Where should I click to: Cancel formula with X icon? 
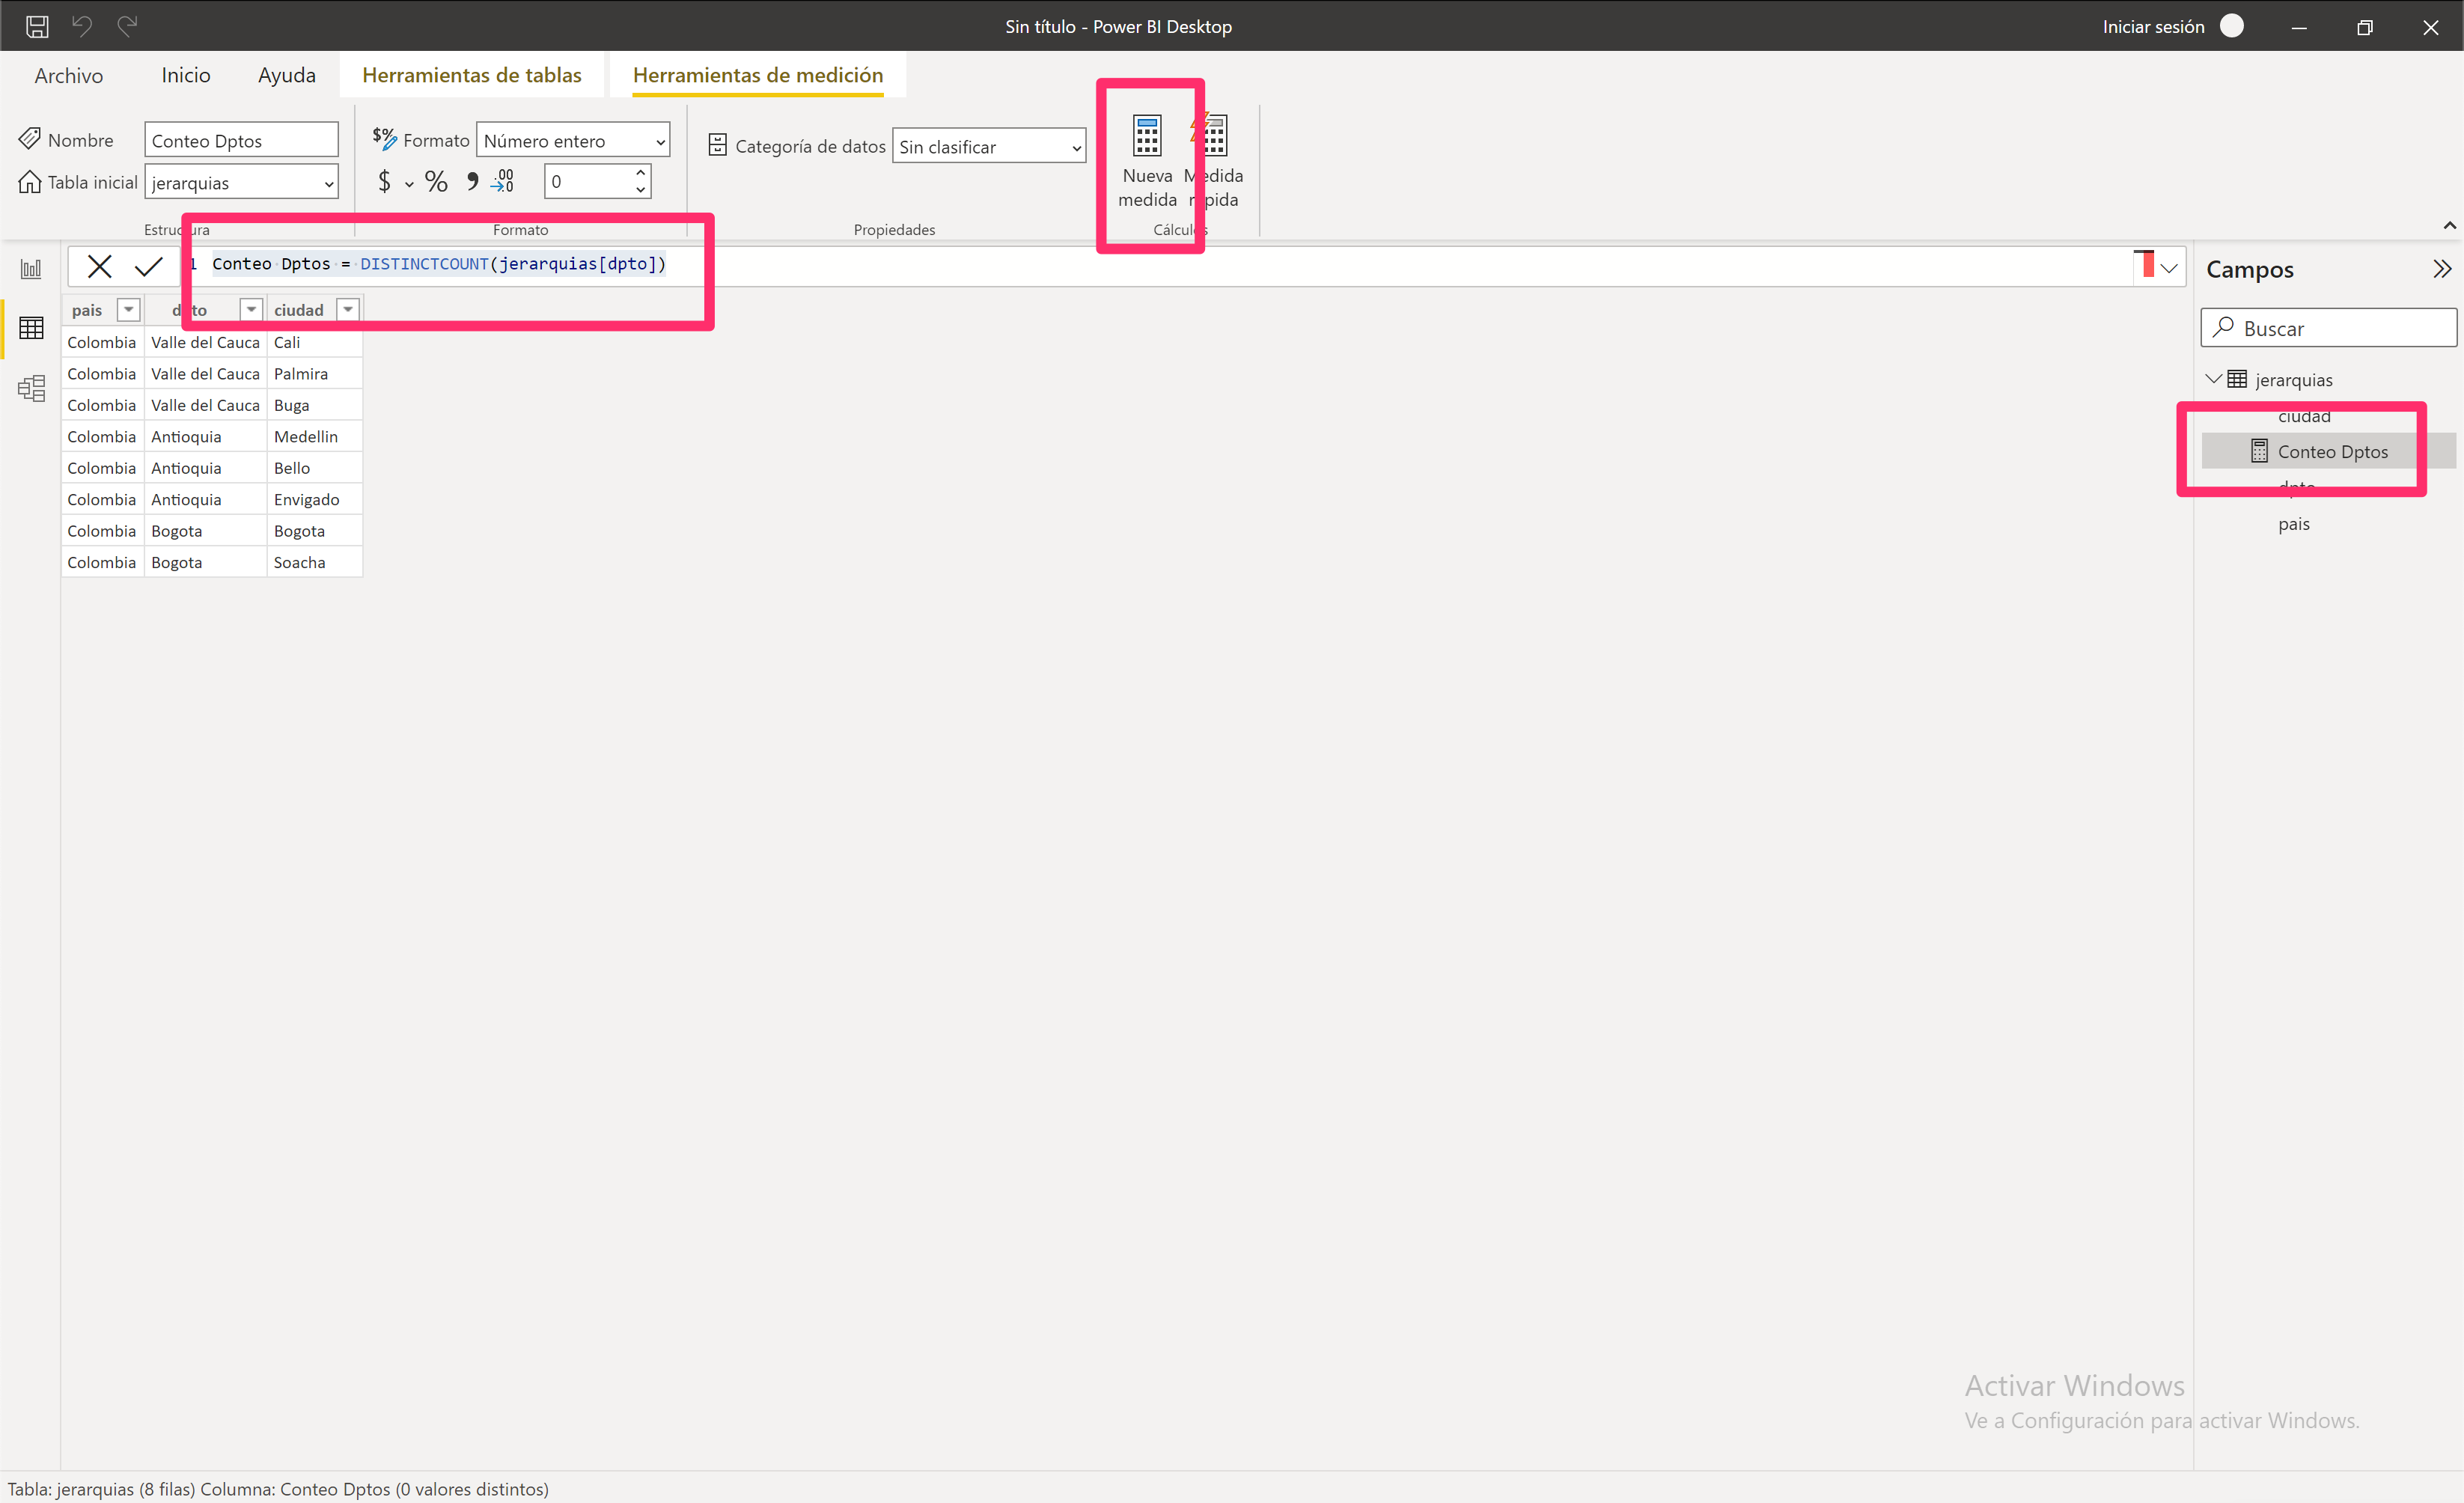coord(99,266)
